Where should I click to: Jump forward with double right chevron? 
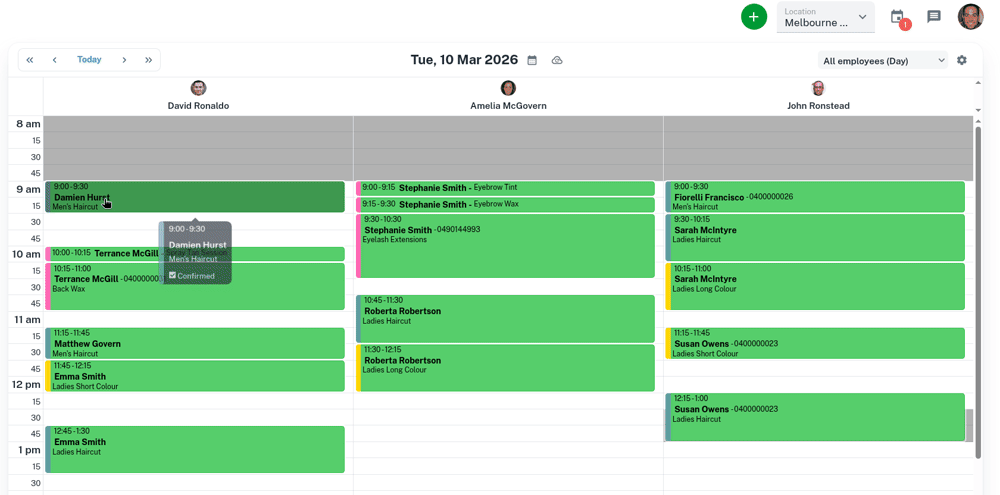[149, 60]
